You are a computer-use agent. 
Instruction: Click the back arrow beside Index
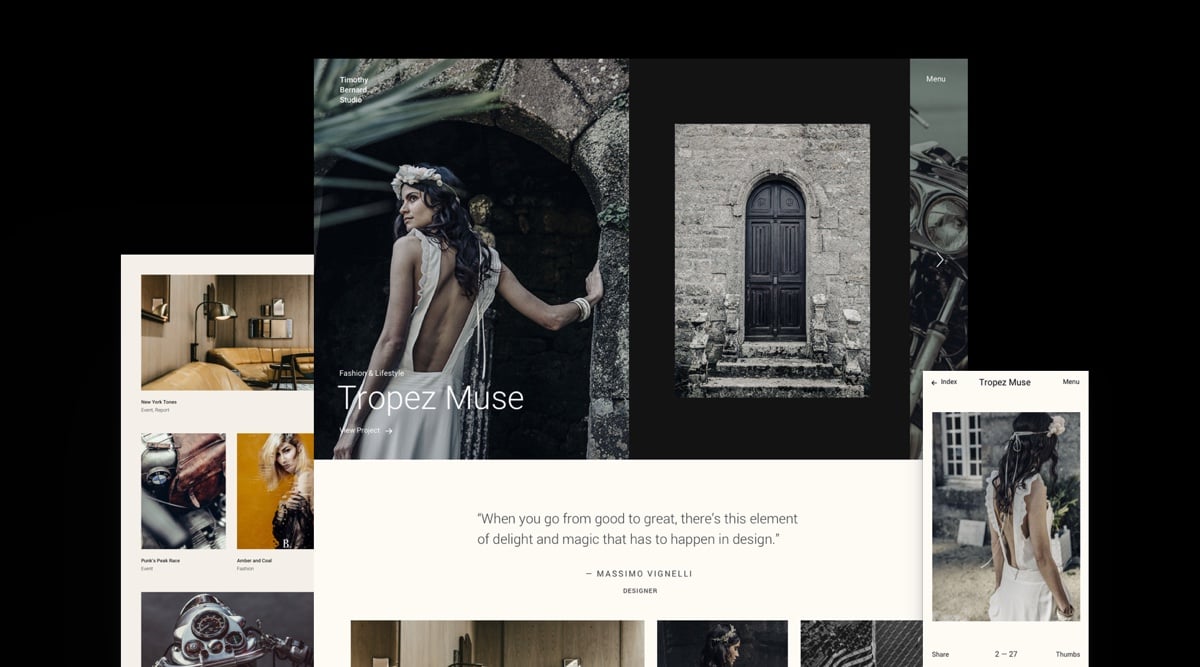click(x=934, y=383)
